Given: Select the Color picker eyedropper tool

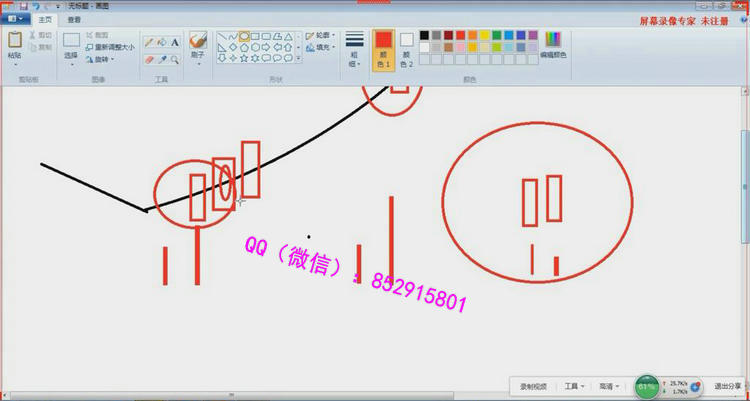Looking at the screenshot, I should (x=162, y=59).
